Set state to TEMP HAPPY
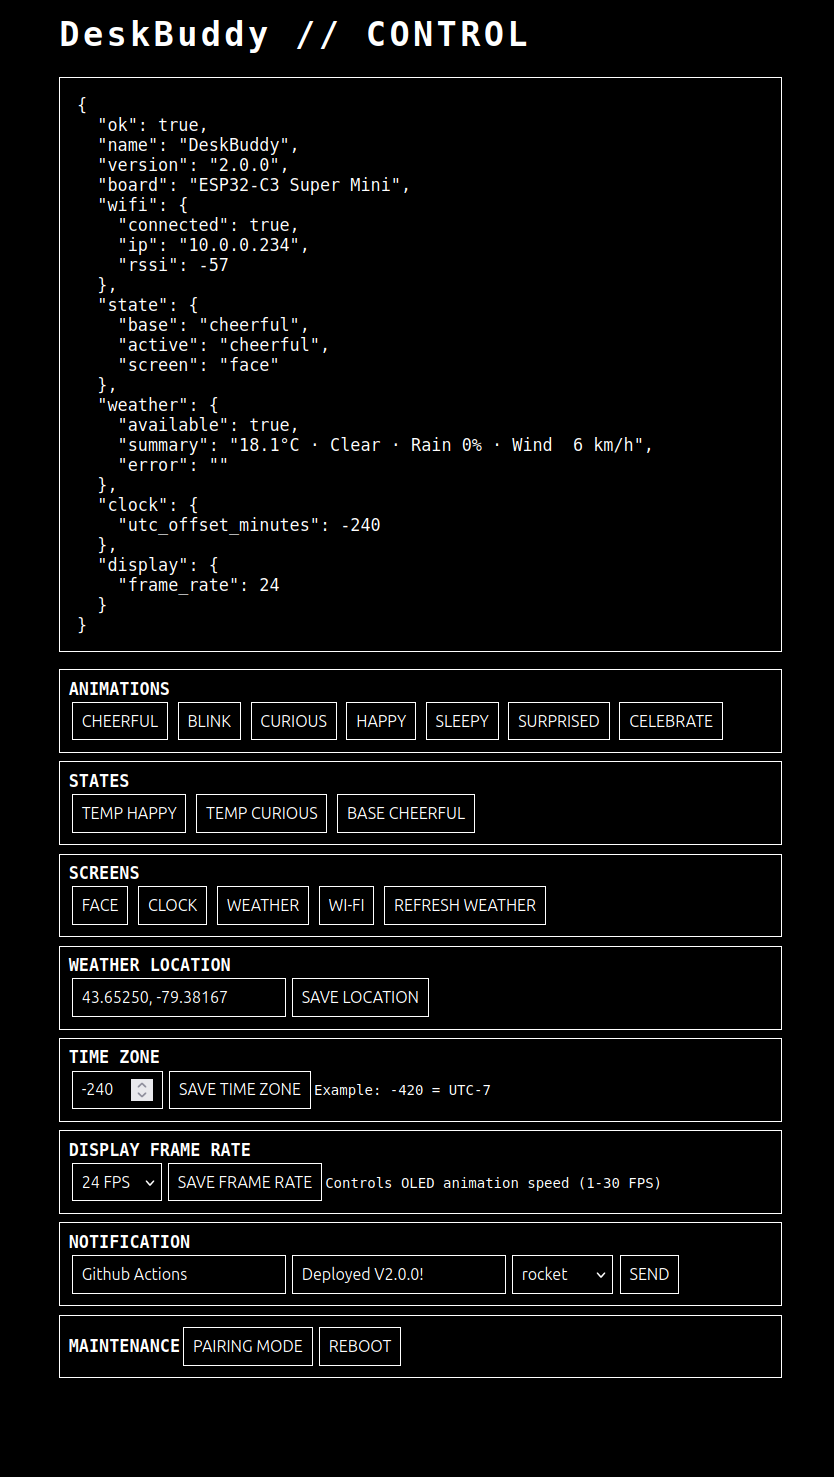Image resolution: width=834 pixels, height=1477 pixels. pyautogui.click(x=129, y=813)
